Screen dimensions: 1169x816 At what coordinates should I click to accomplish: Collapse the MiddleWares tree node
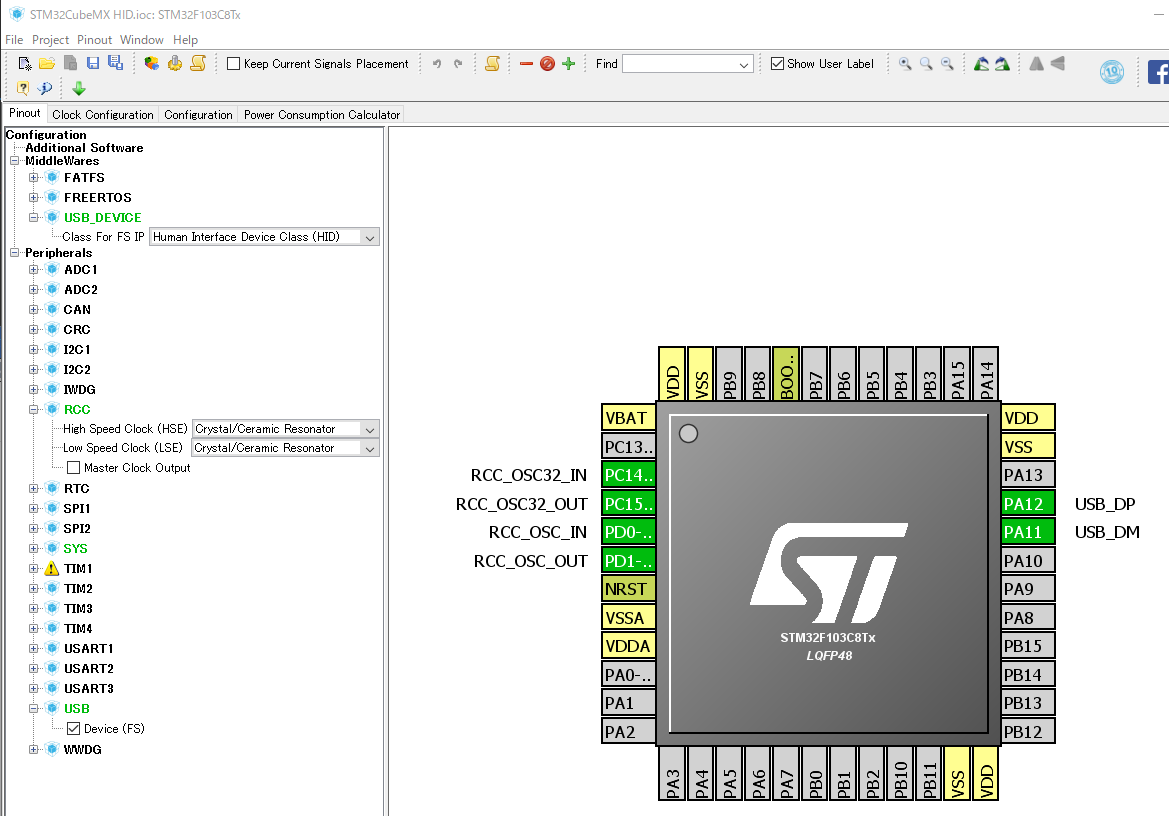14,161
